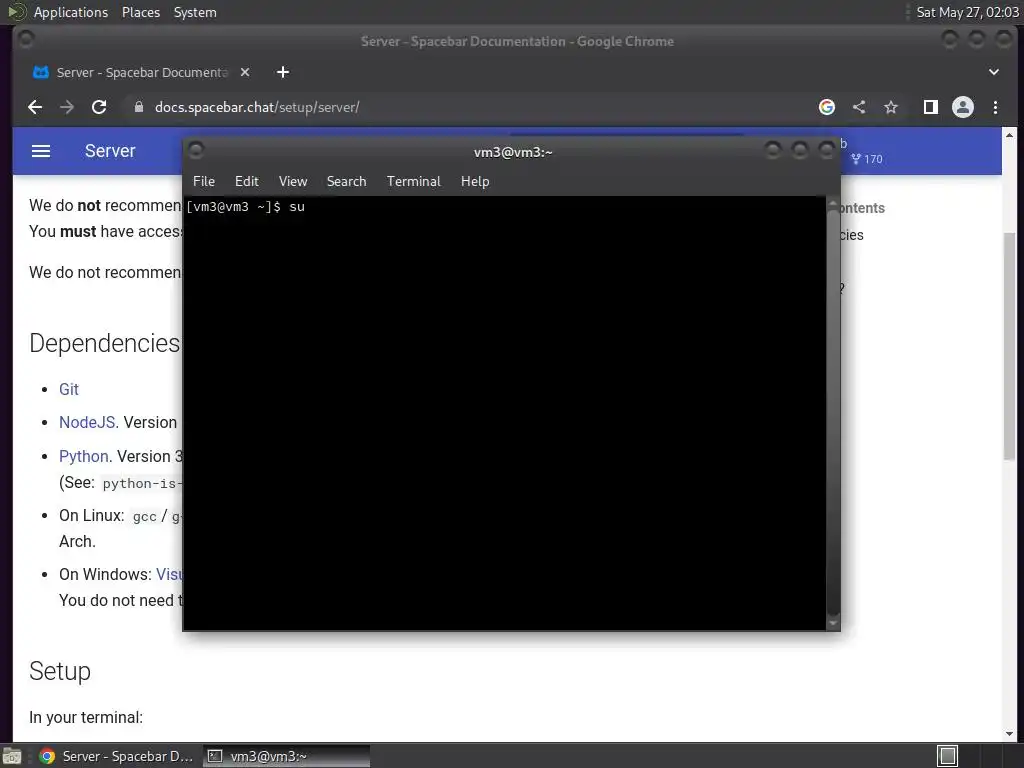Open the terminal View menu

(x=293, y=181)
